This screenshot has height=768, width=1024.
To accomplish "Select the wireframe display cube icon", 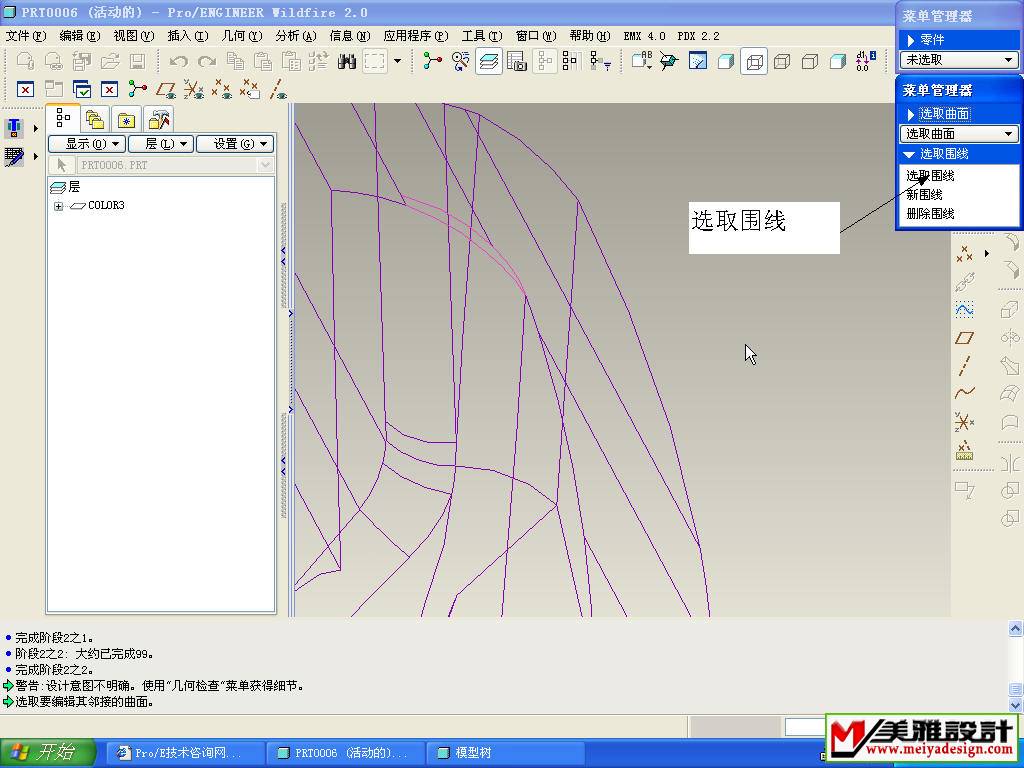I will click(754, 62).
